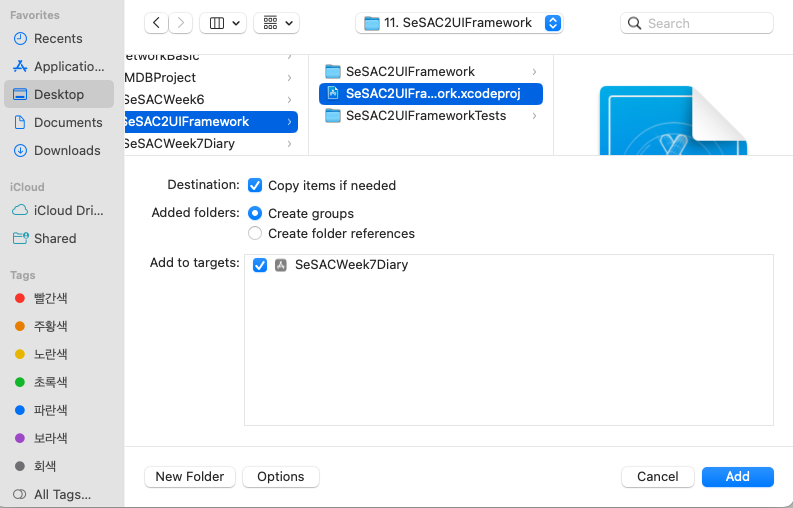
Task: Click the magnifying glass search icon
Action: pos(634,23)
